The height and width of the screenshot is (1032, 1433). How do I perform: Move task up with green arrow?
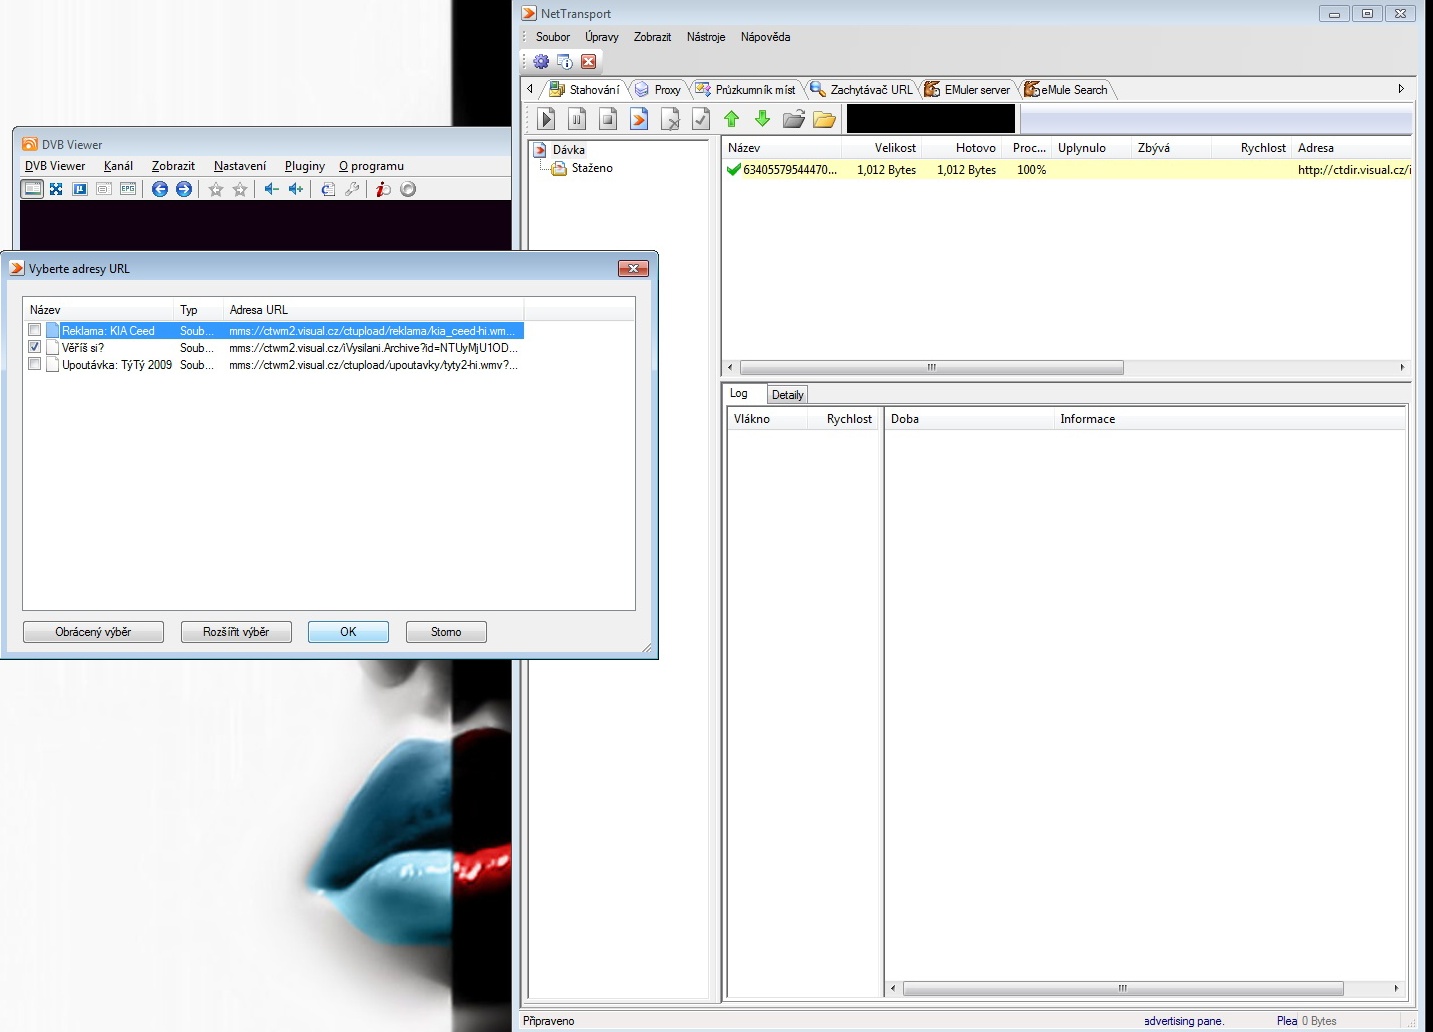tap(731, 119)
